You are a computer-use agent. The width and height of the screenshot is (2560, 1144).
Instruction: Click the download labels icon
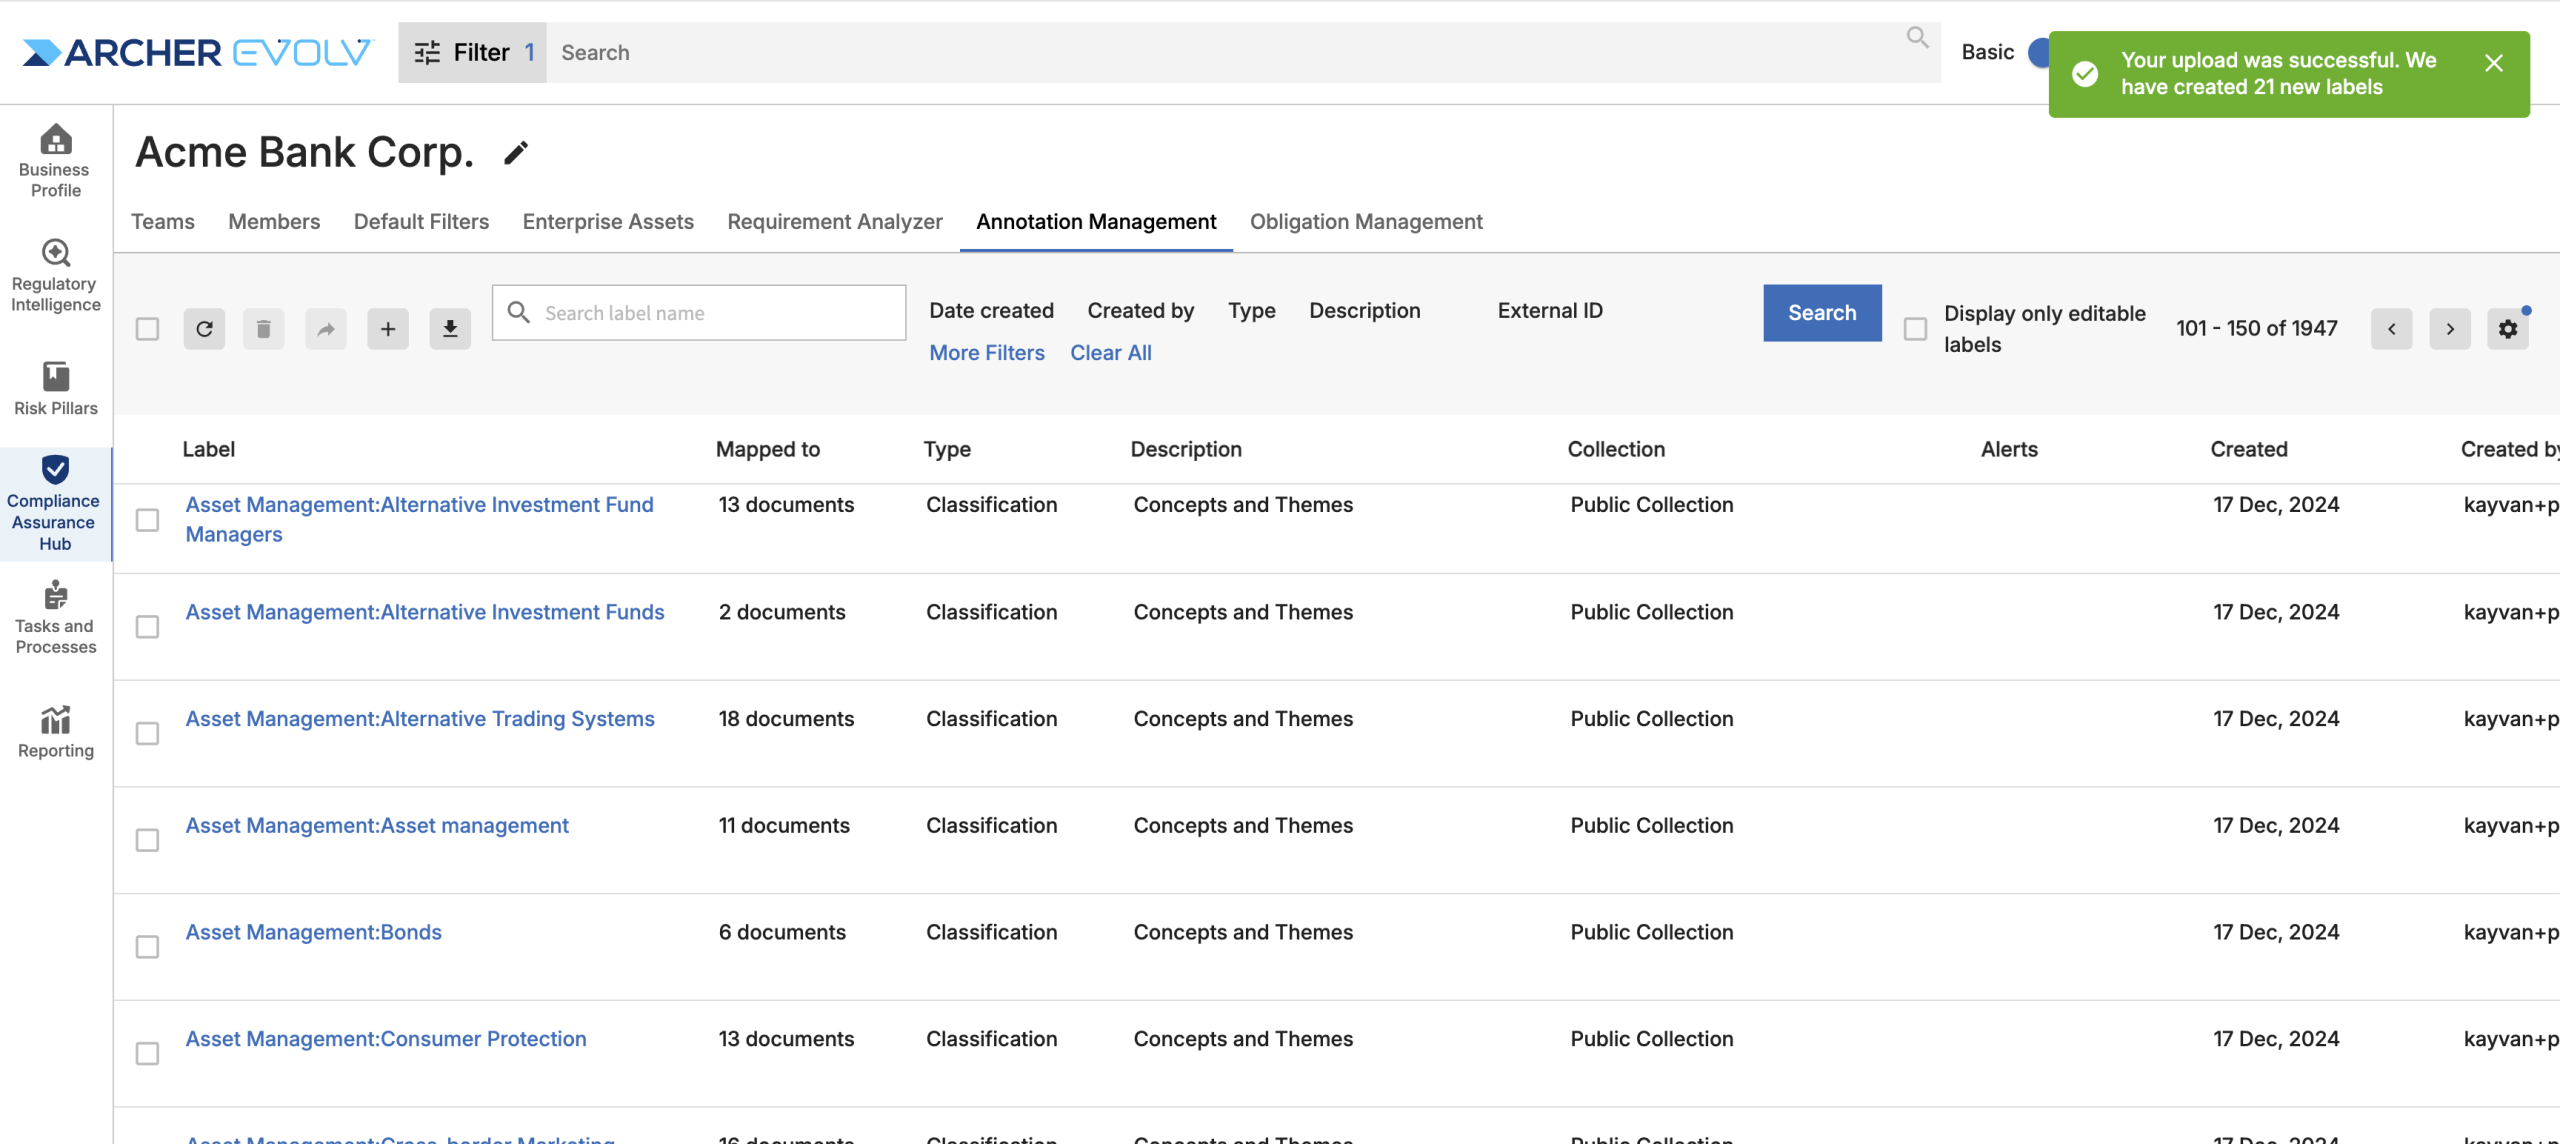pos(450,329)
